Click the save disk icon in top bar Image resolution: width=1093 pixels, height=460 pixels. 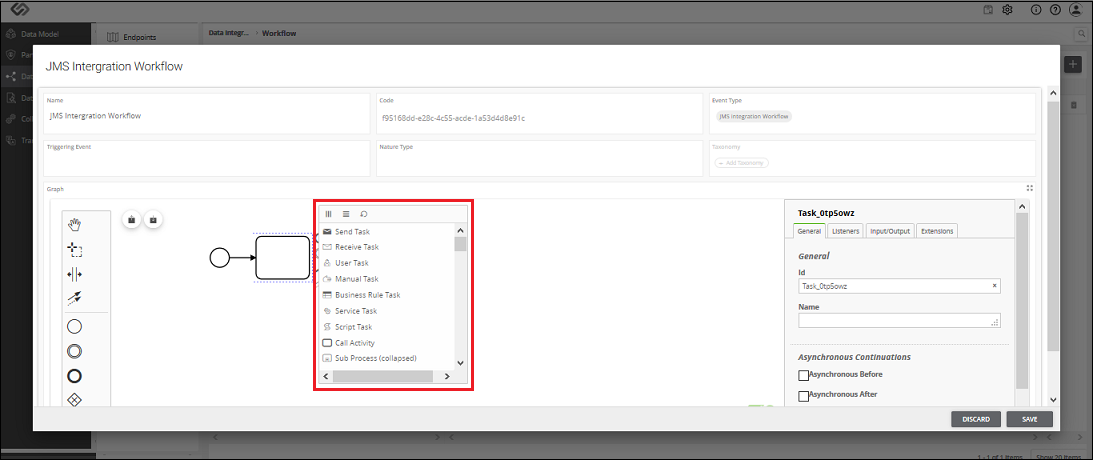[988, 10]
